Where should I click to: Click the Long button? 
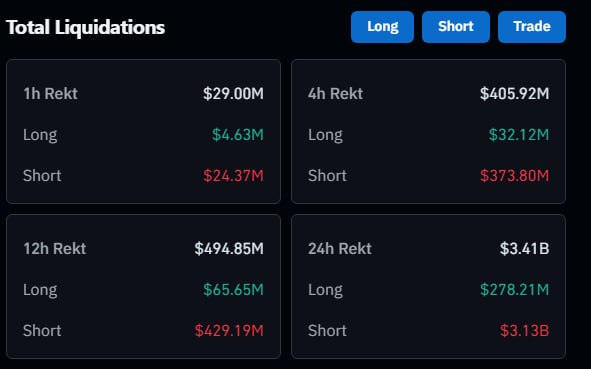point(382,27)
